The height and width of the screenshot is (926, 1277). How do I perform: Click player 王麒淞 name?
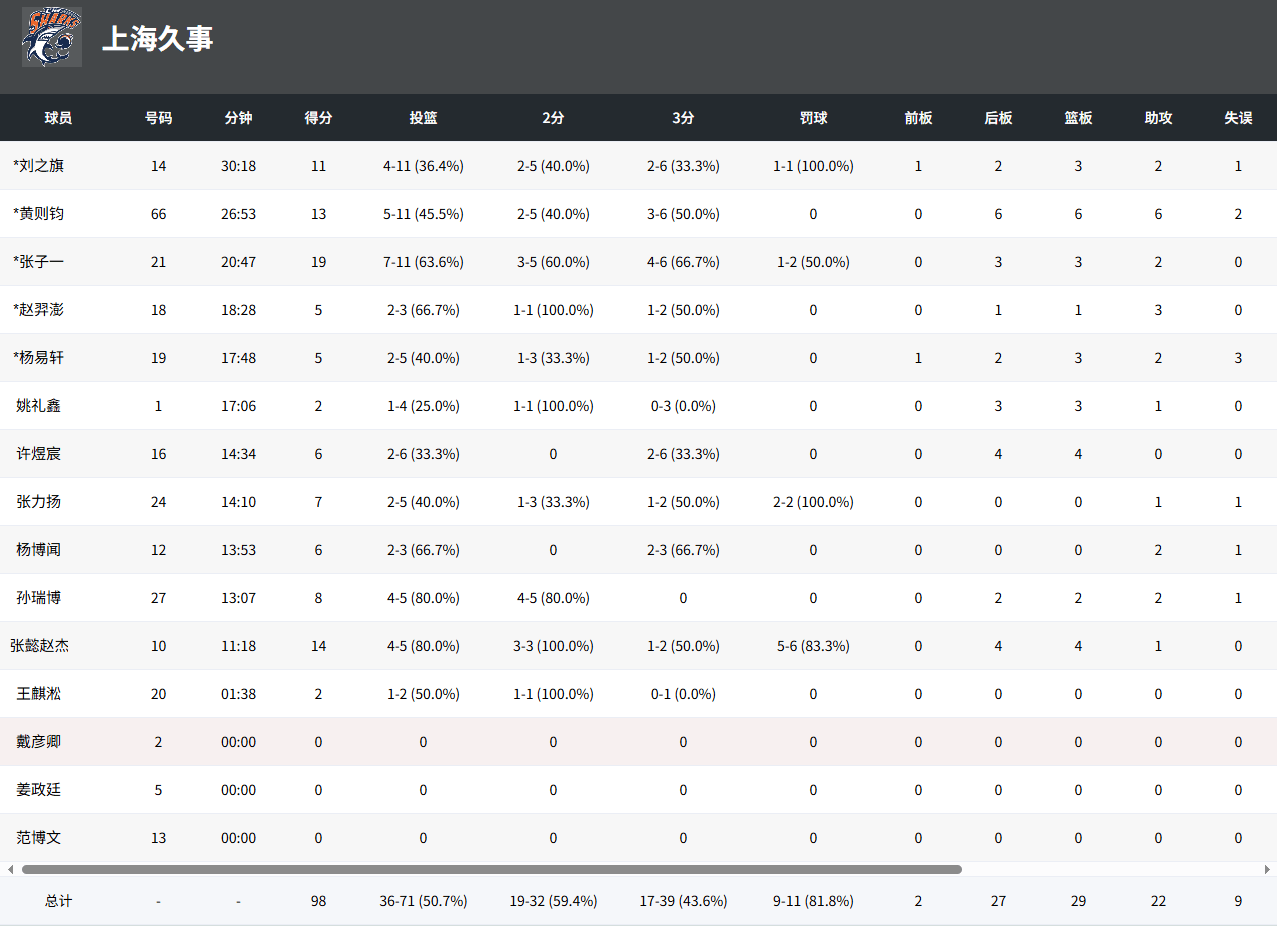pyautogui.click(x=38, y=694)
